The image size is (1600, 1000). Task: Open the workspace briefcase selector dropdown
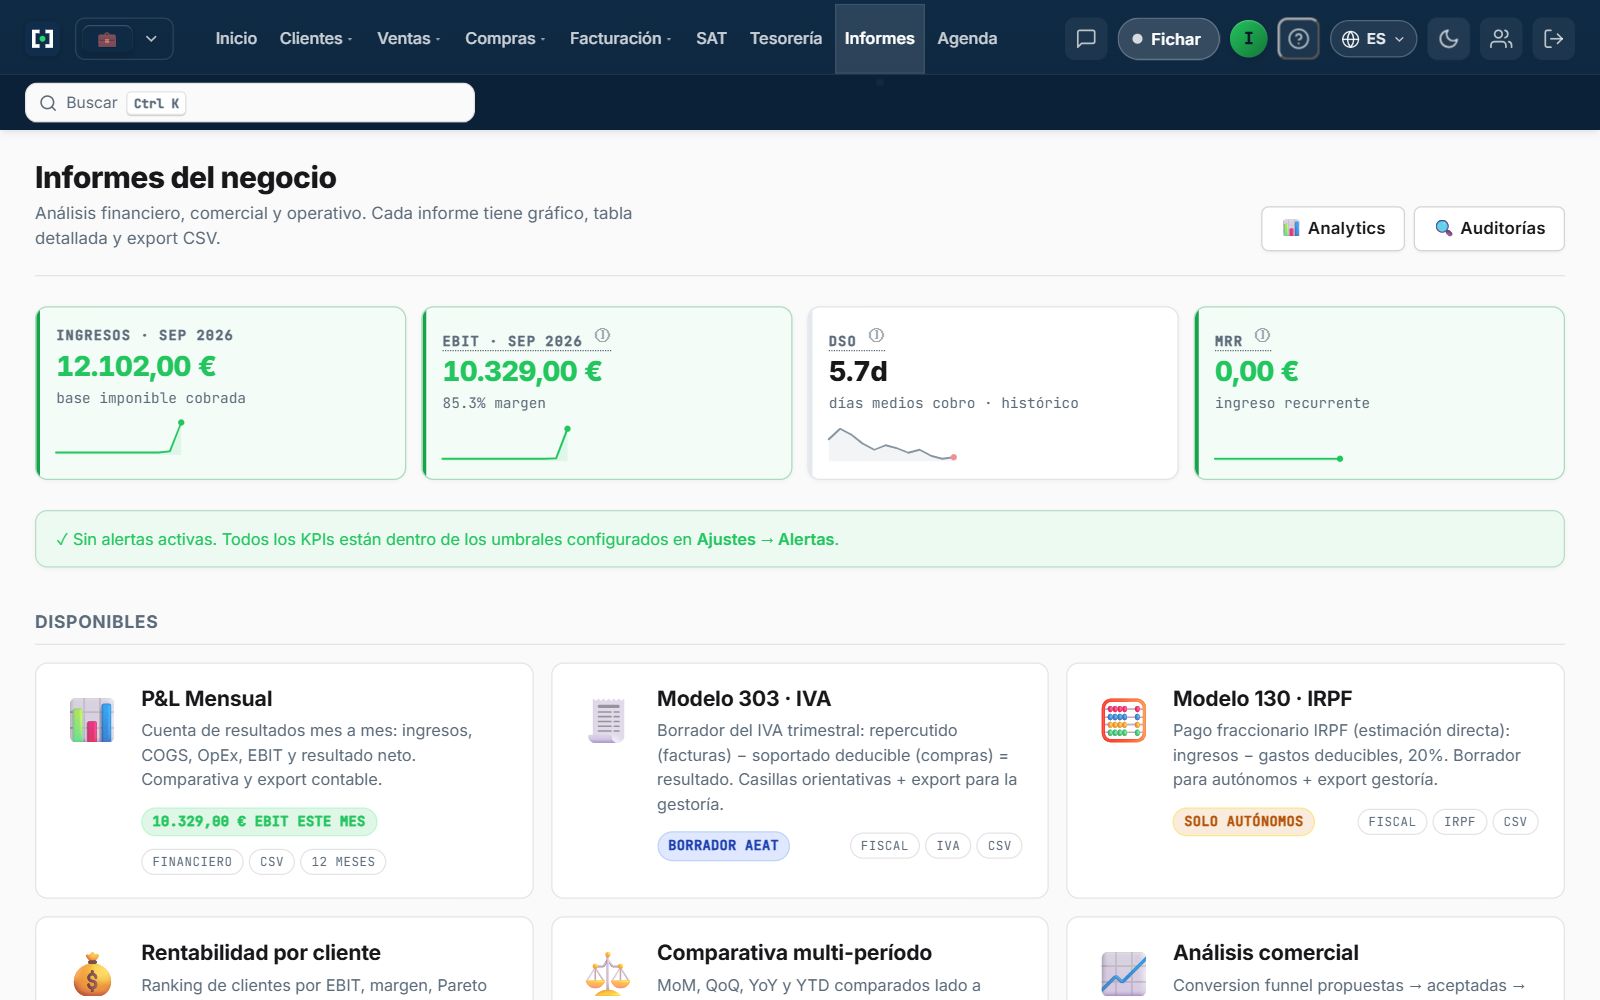click(x=125, y=39)
